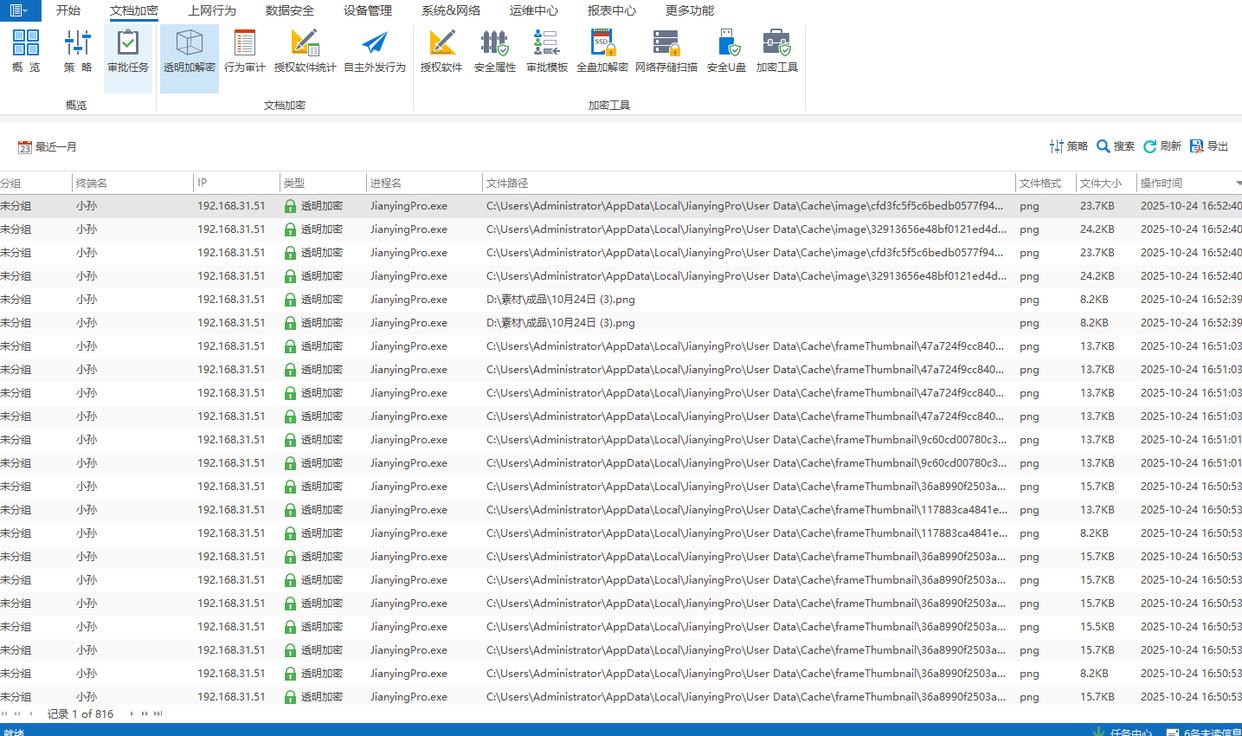Viewport: 1242px width, 736px height.
Task: Launch 全盘加解密 SSD lock icon
Action: point(602,50)
